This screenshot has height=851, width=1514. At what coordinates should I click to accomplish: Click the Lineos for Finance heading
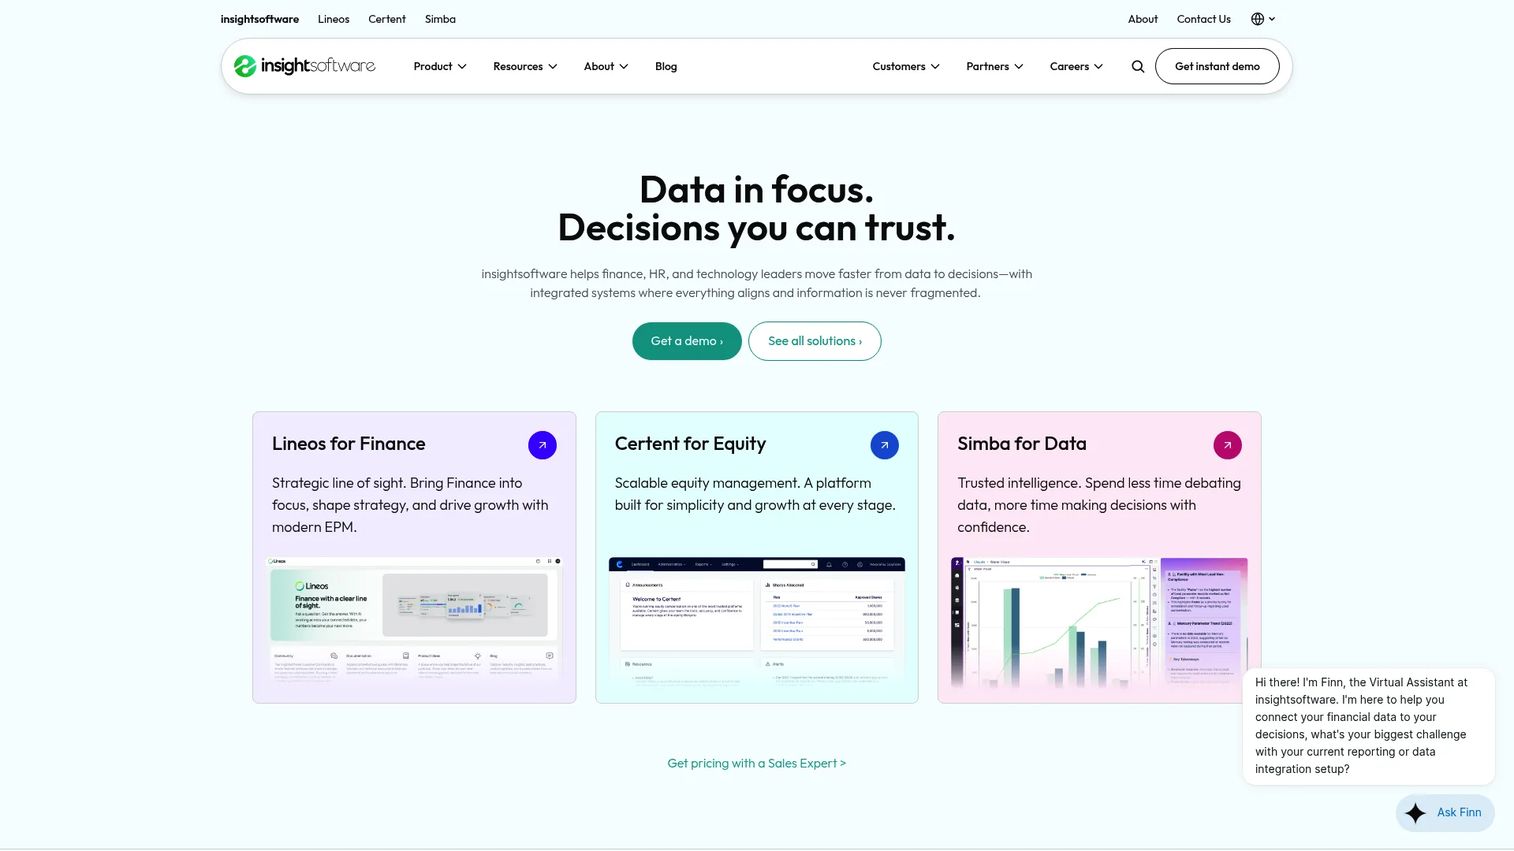349,444
